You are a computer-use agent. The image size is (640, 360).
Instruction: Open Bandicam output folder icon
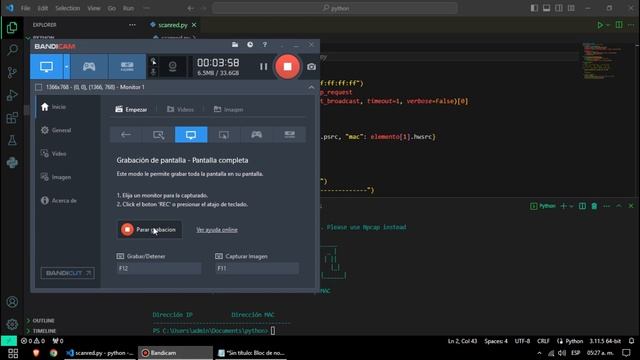[235, 44]
